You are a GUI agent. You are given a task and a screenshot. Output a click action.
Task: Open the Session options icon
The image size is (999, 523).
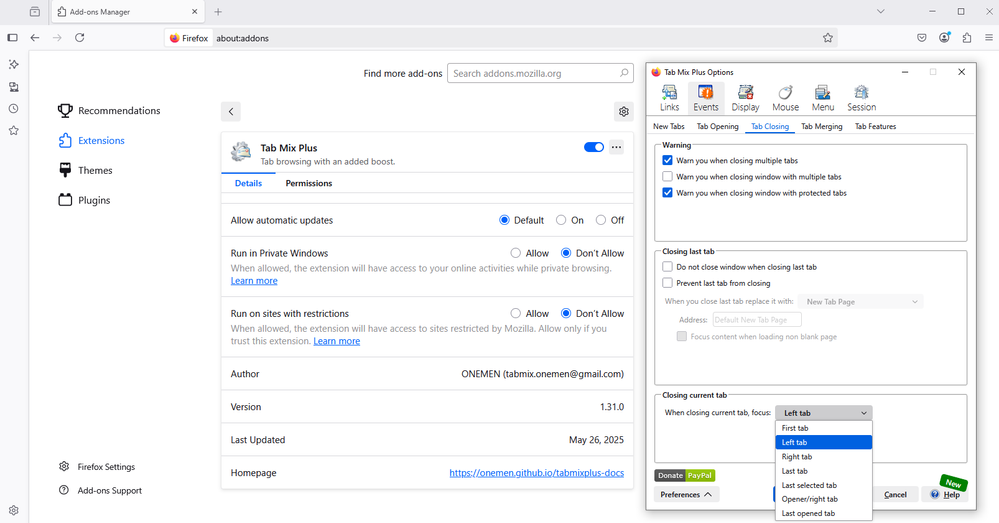[x=861, y=98]
